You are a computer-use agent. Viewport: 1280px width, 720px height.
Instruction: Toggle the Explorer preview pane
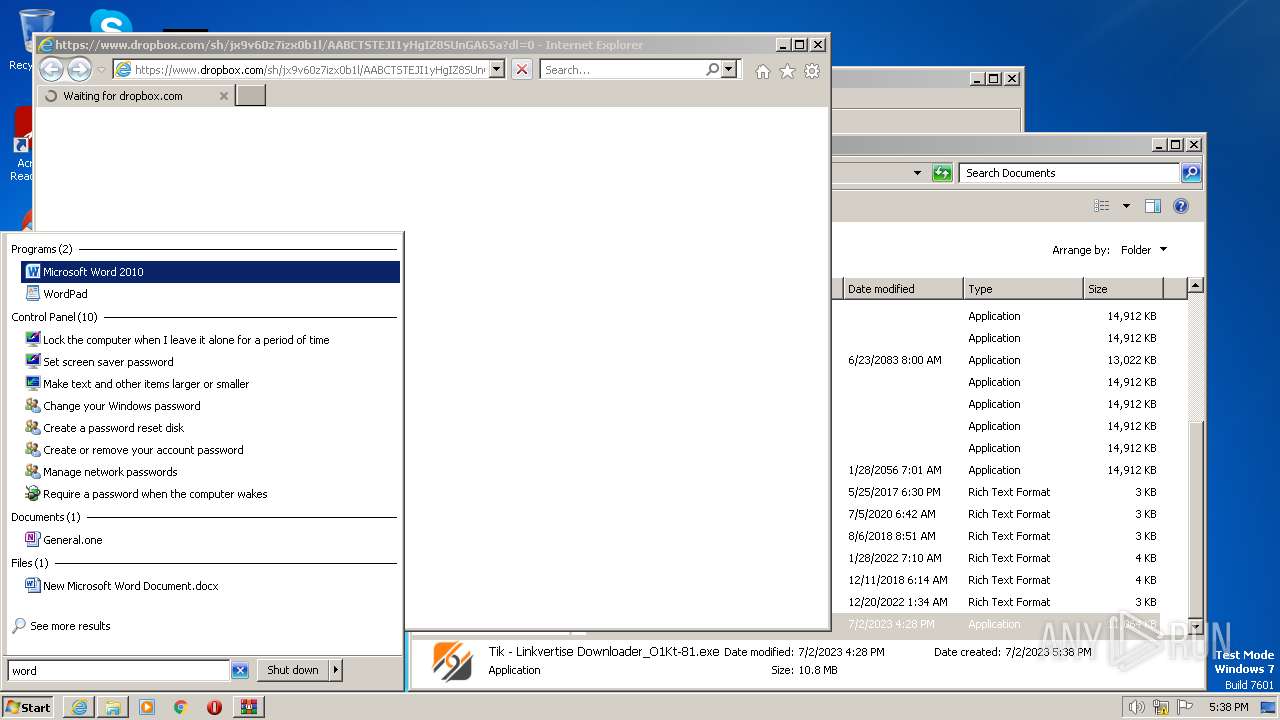click(x=1152, y=206)
